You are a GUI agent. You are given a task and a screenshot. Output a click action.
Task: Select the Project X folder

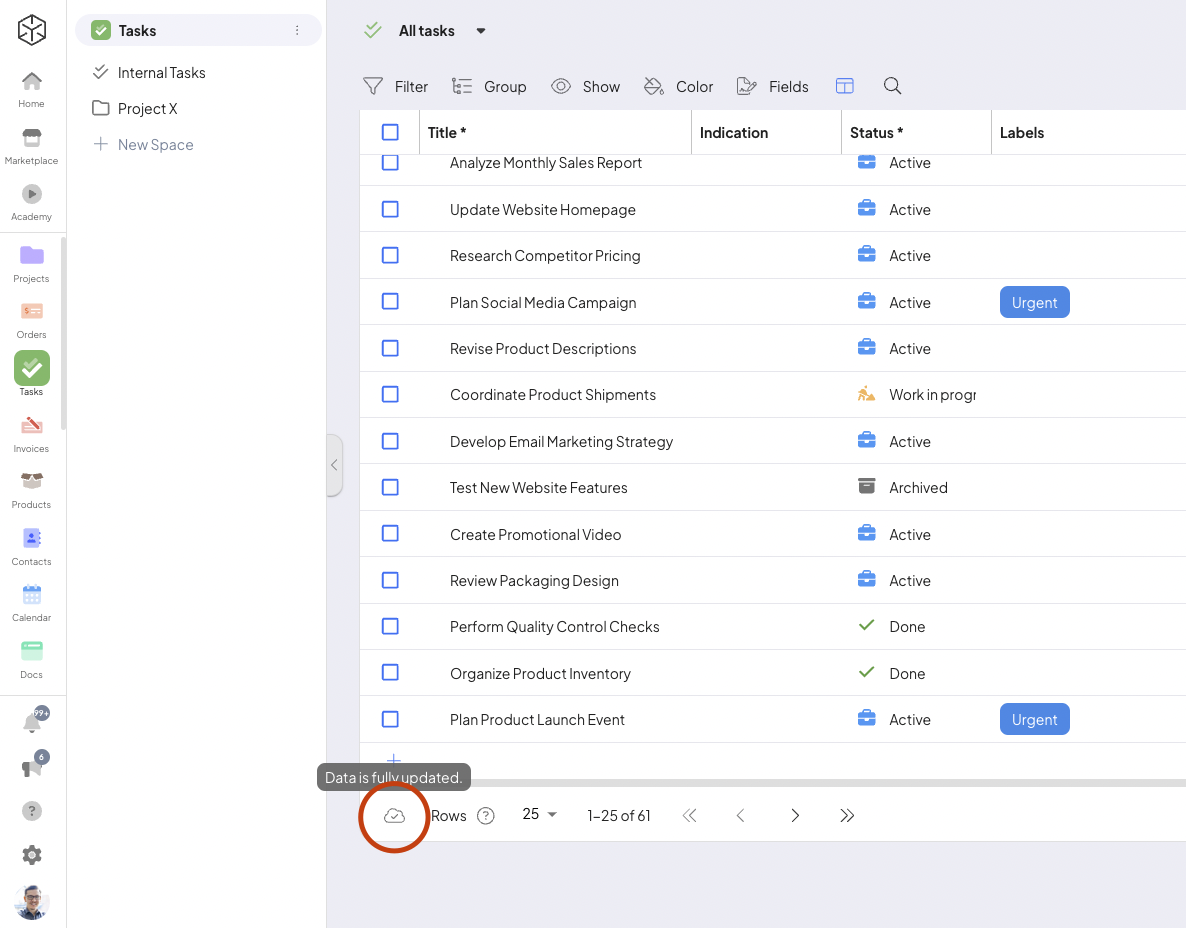pyautogui.click(x=147, y=109)
